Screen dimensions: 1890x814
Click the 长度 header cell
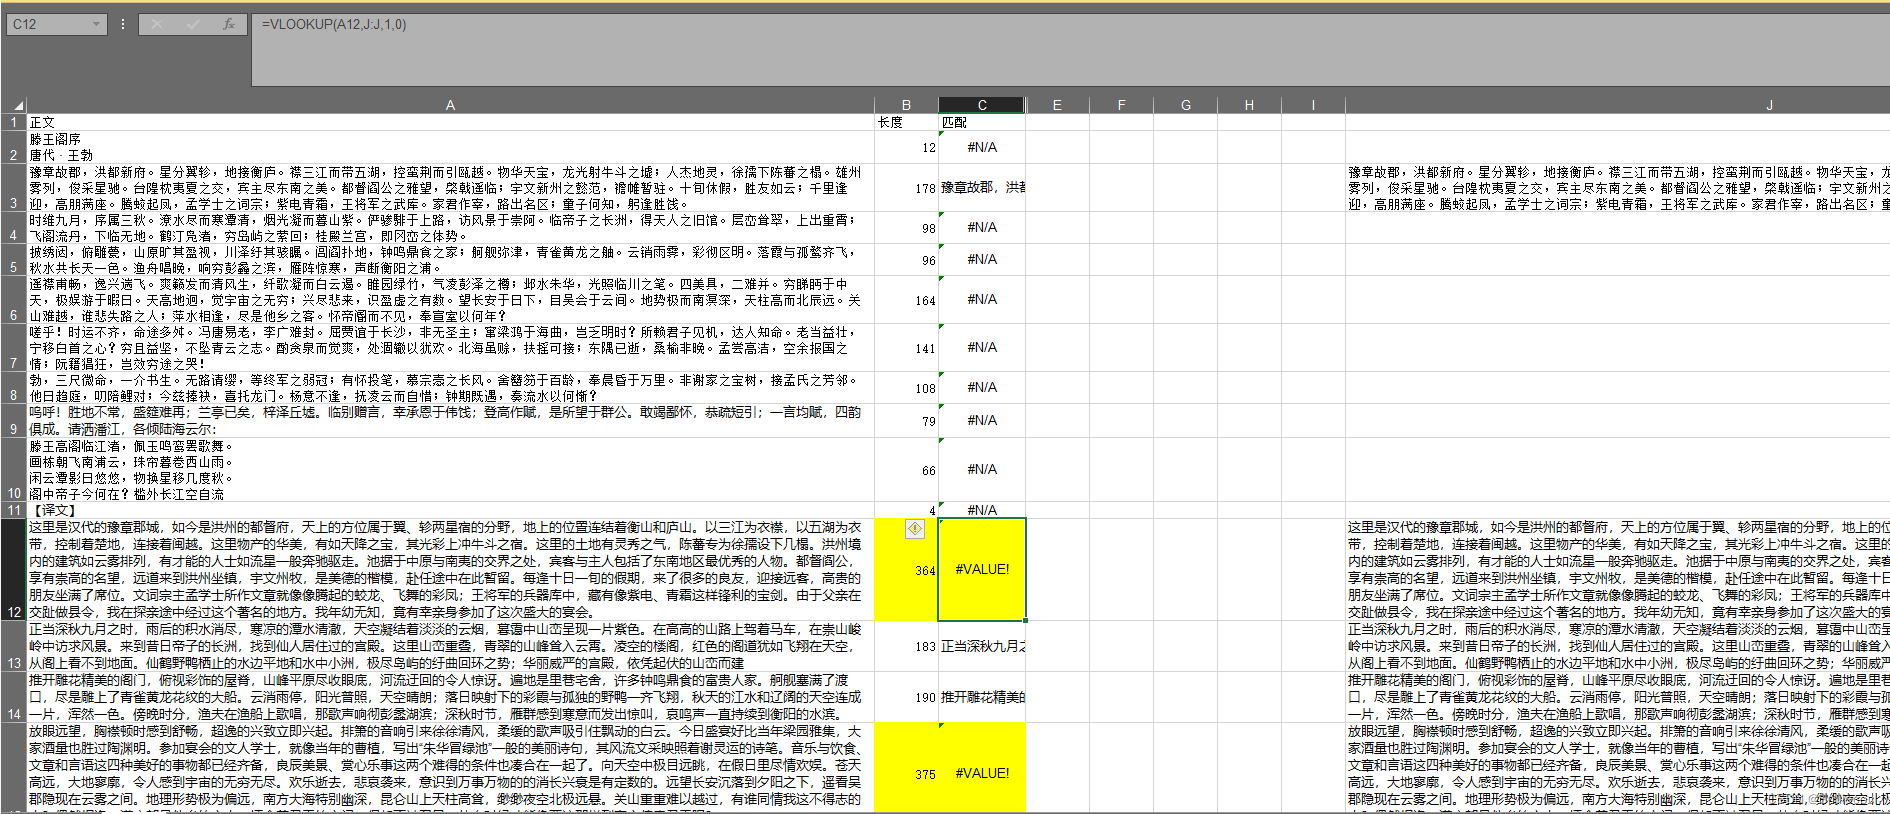coord(906,122)
